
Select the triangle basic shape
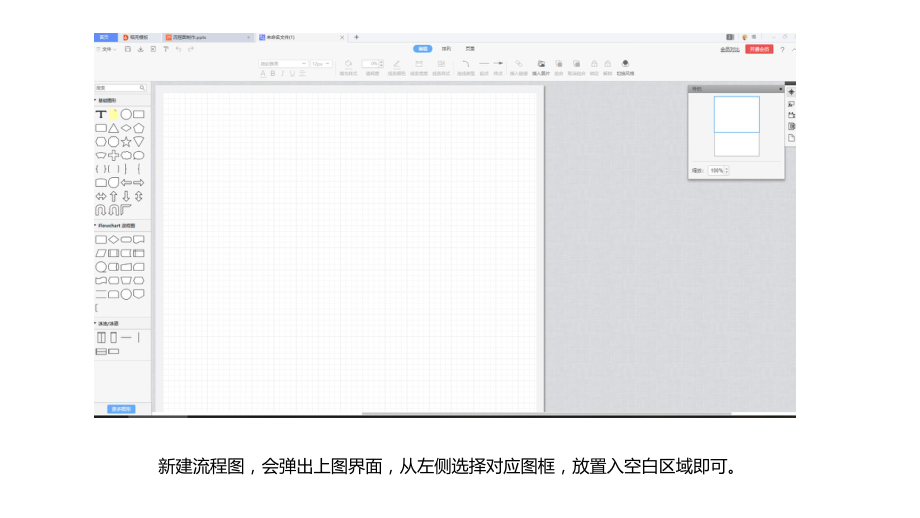pos(113,128)
